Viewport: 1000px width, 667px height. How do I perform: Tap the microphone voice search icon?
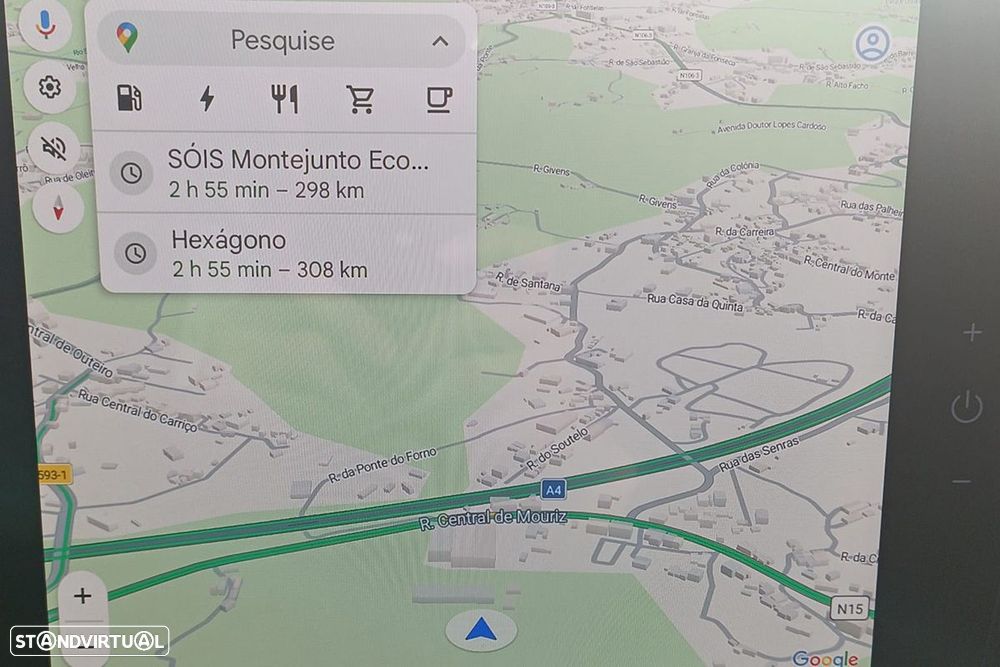tap(45, 24)
